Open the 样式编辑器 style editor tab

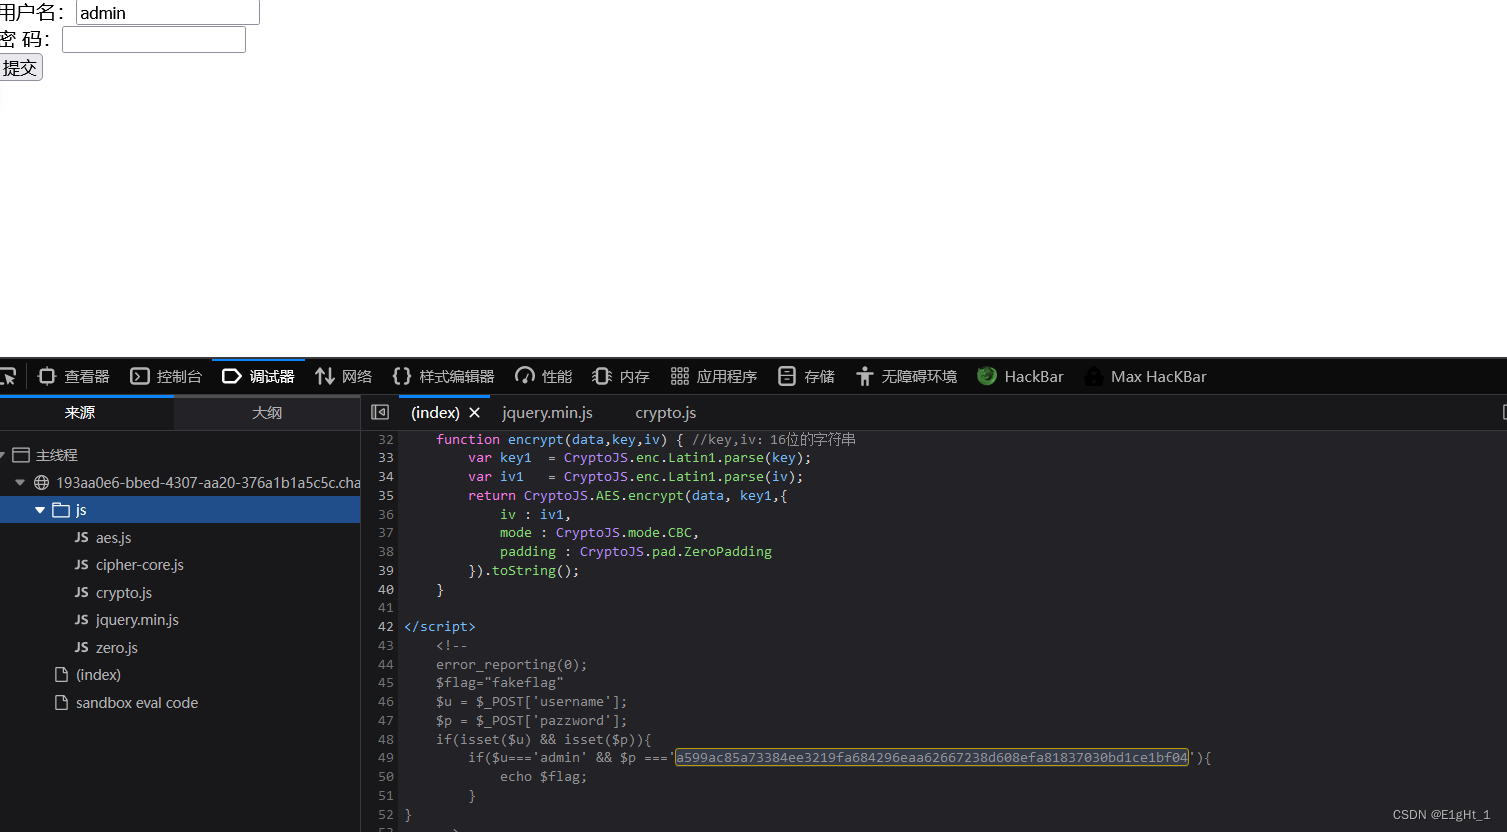coord(444,376)
